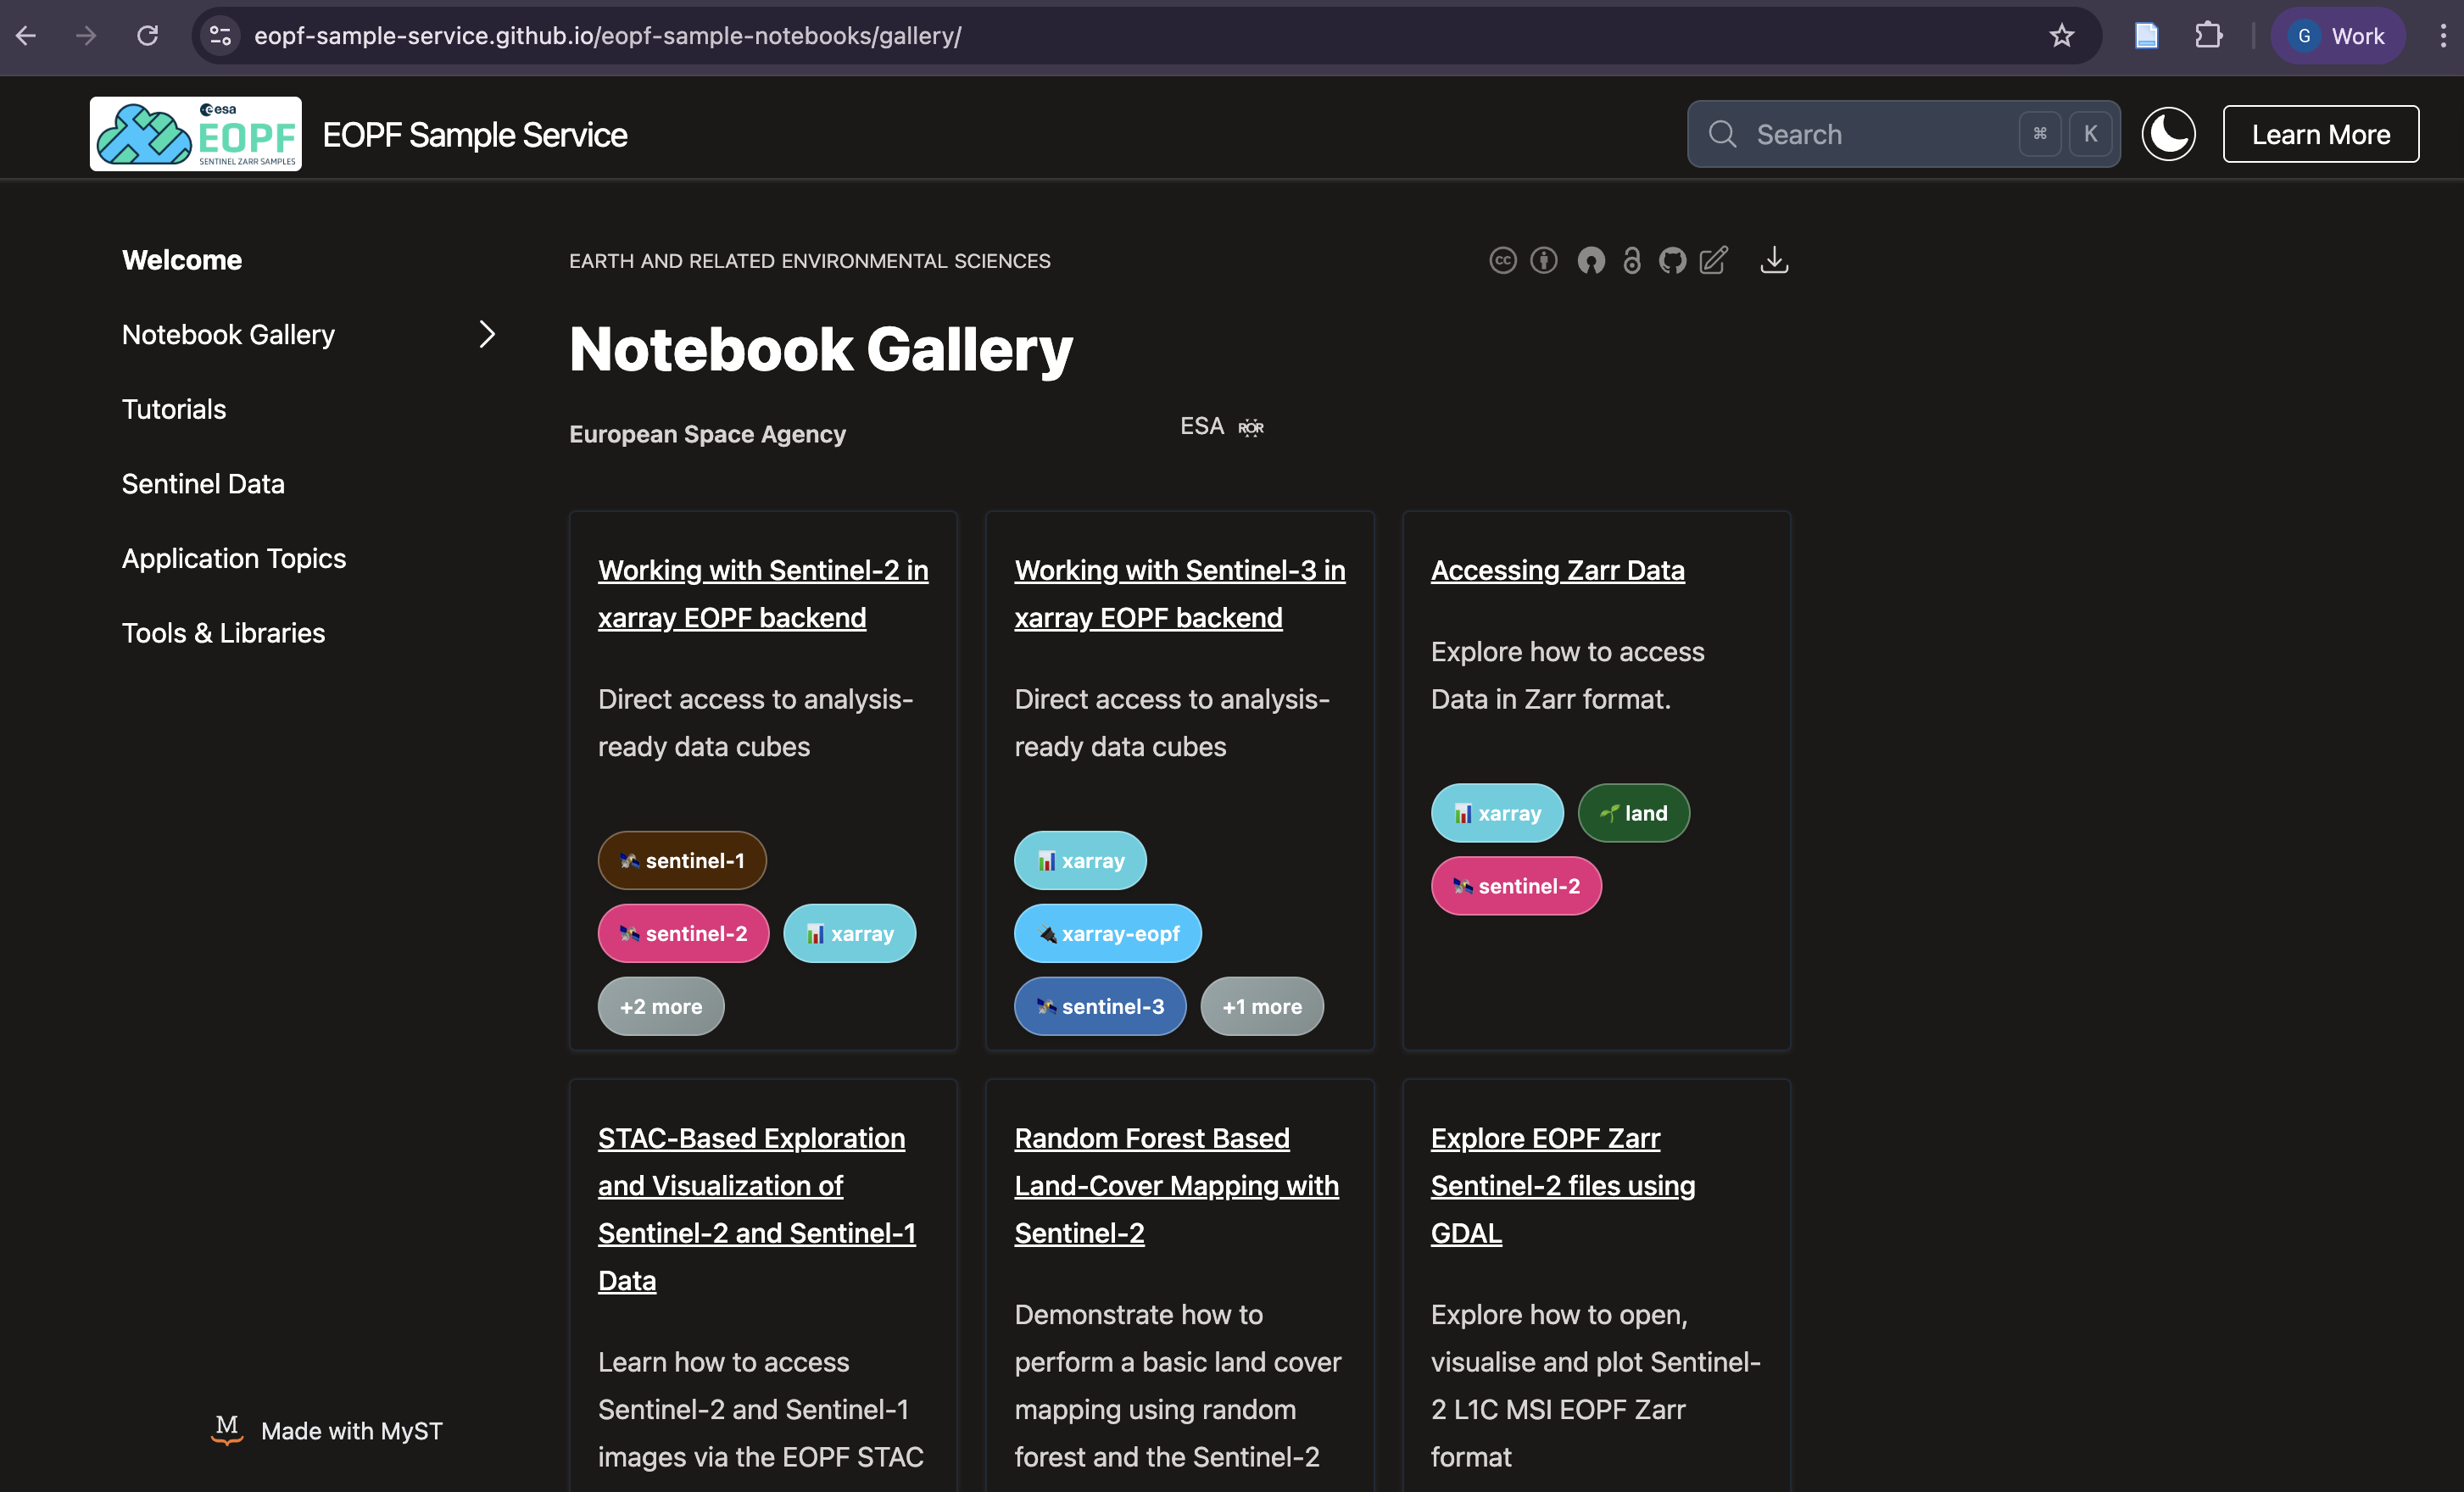Image resolution: width=2464 pixels, height=1492 pixels.
Task: Open the Accessing Zarr Data notebook
Action: point(1557,570)
